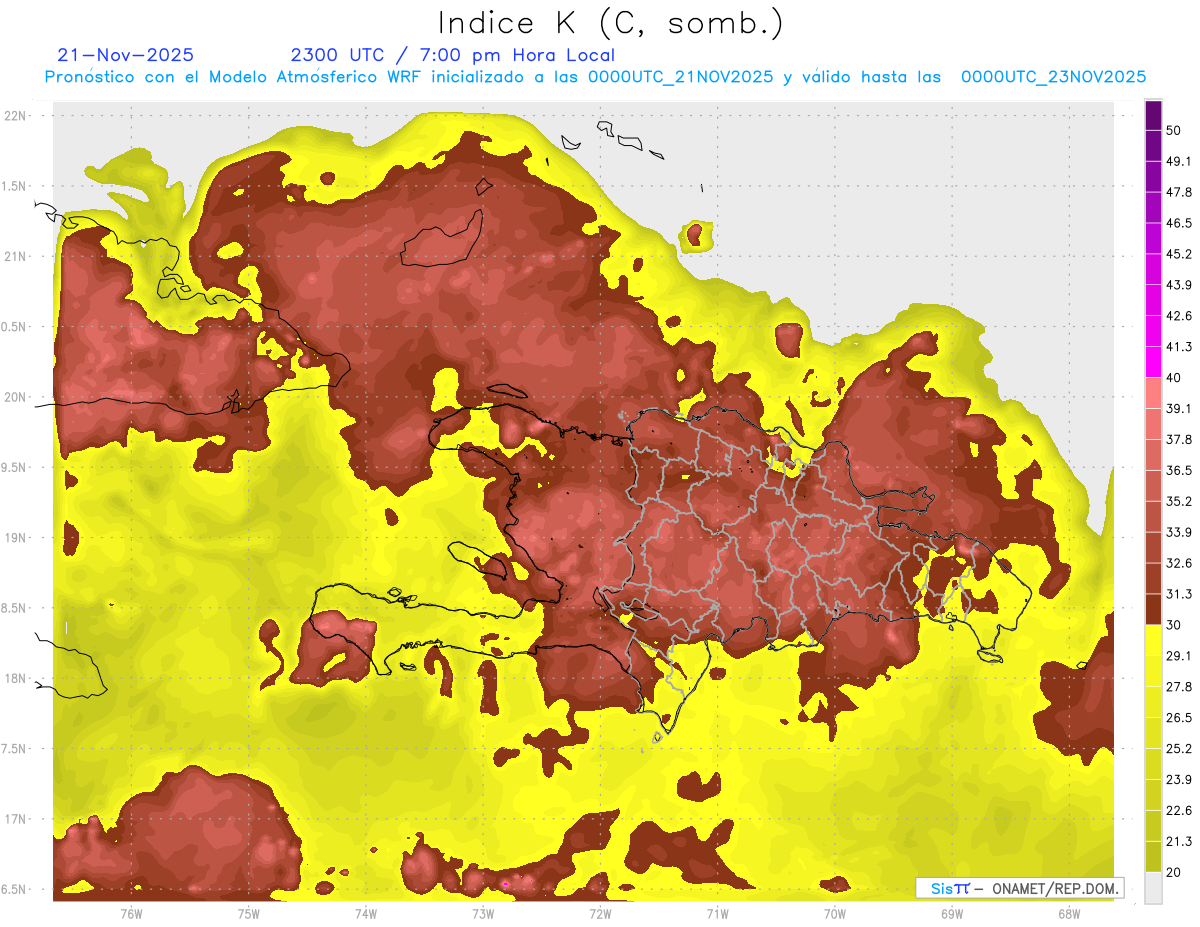This screenshot has height=927, width=1200.
Task: Click the "73W" longitude axis label
Action: click(483, 914)
